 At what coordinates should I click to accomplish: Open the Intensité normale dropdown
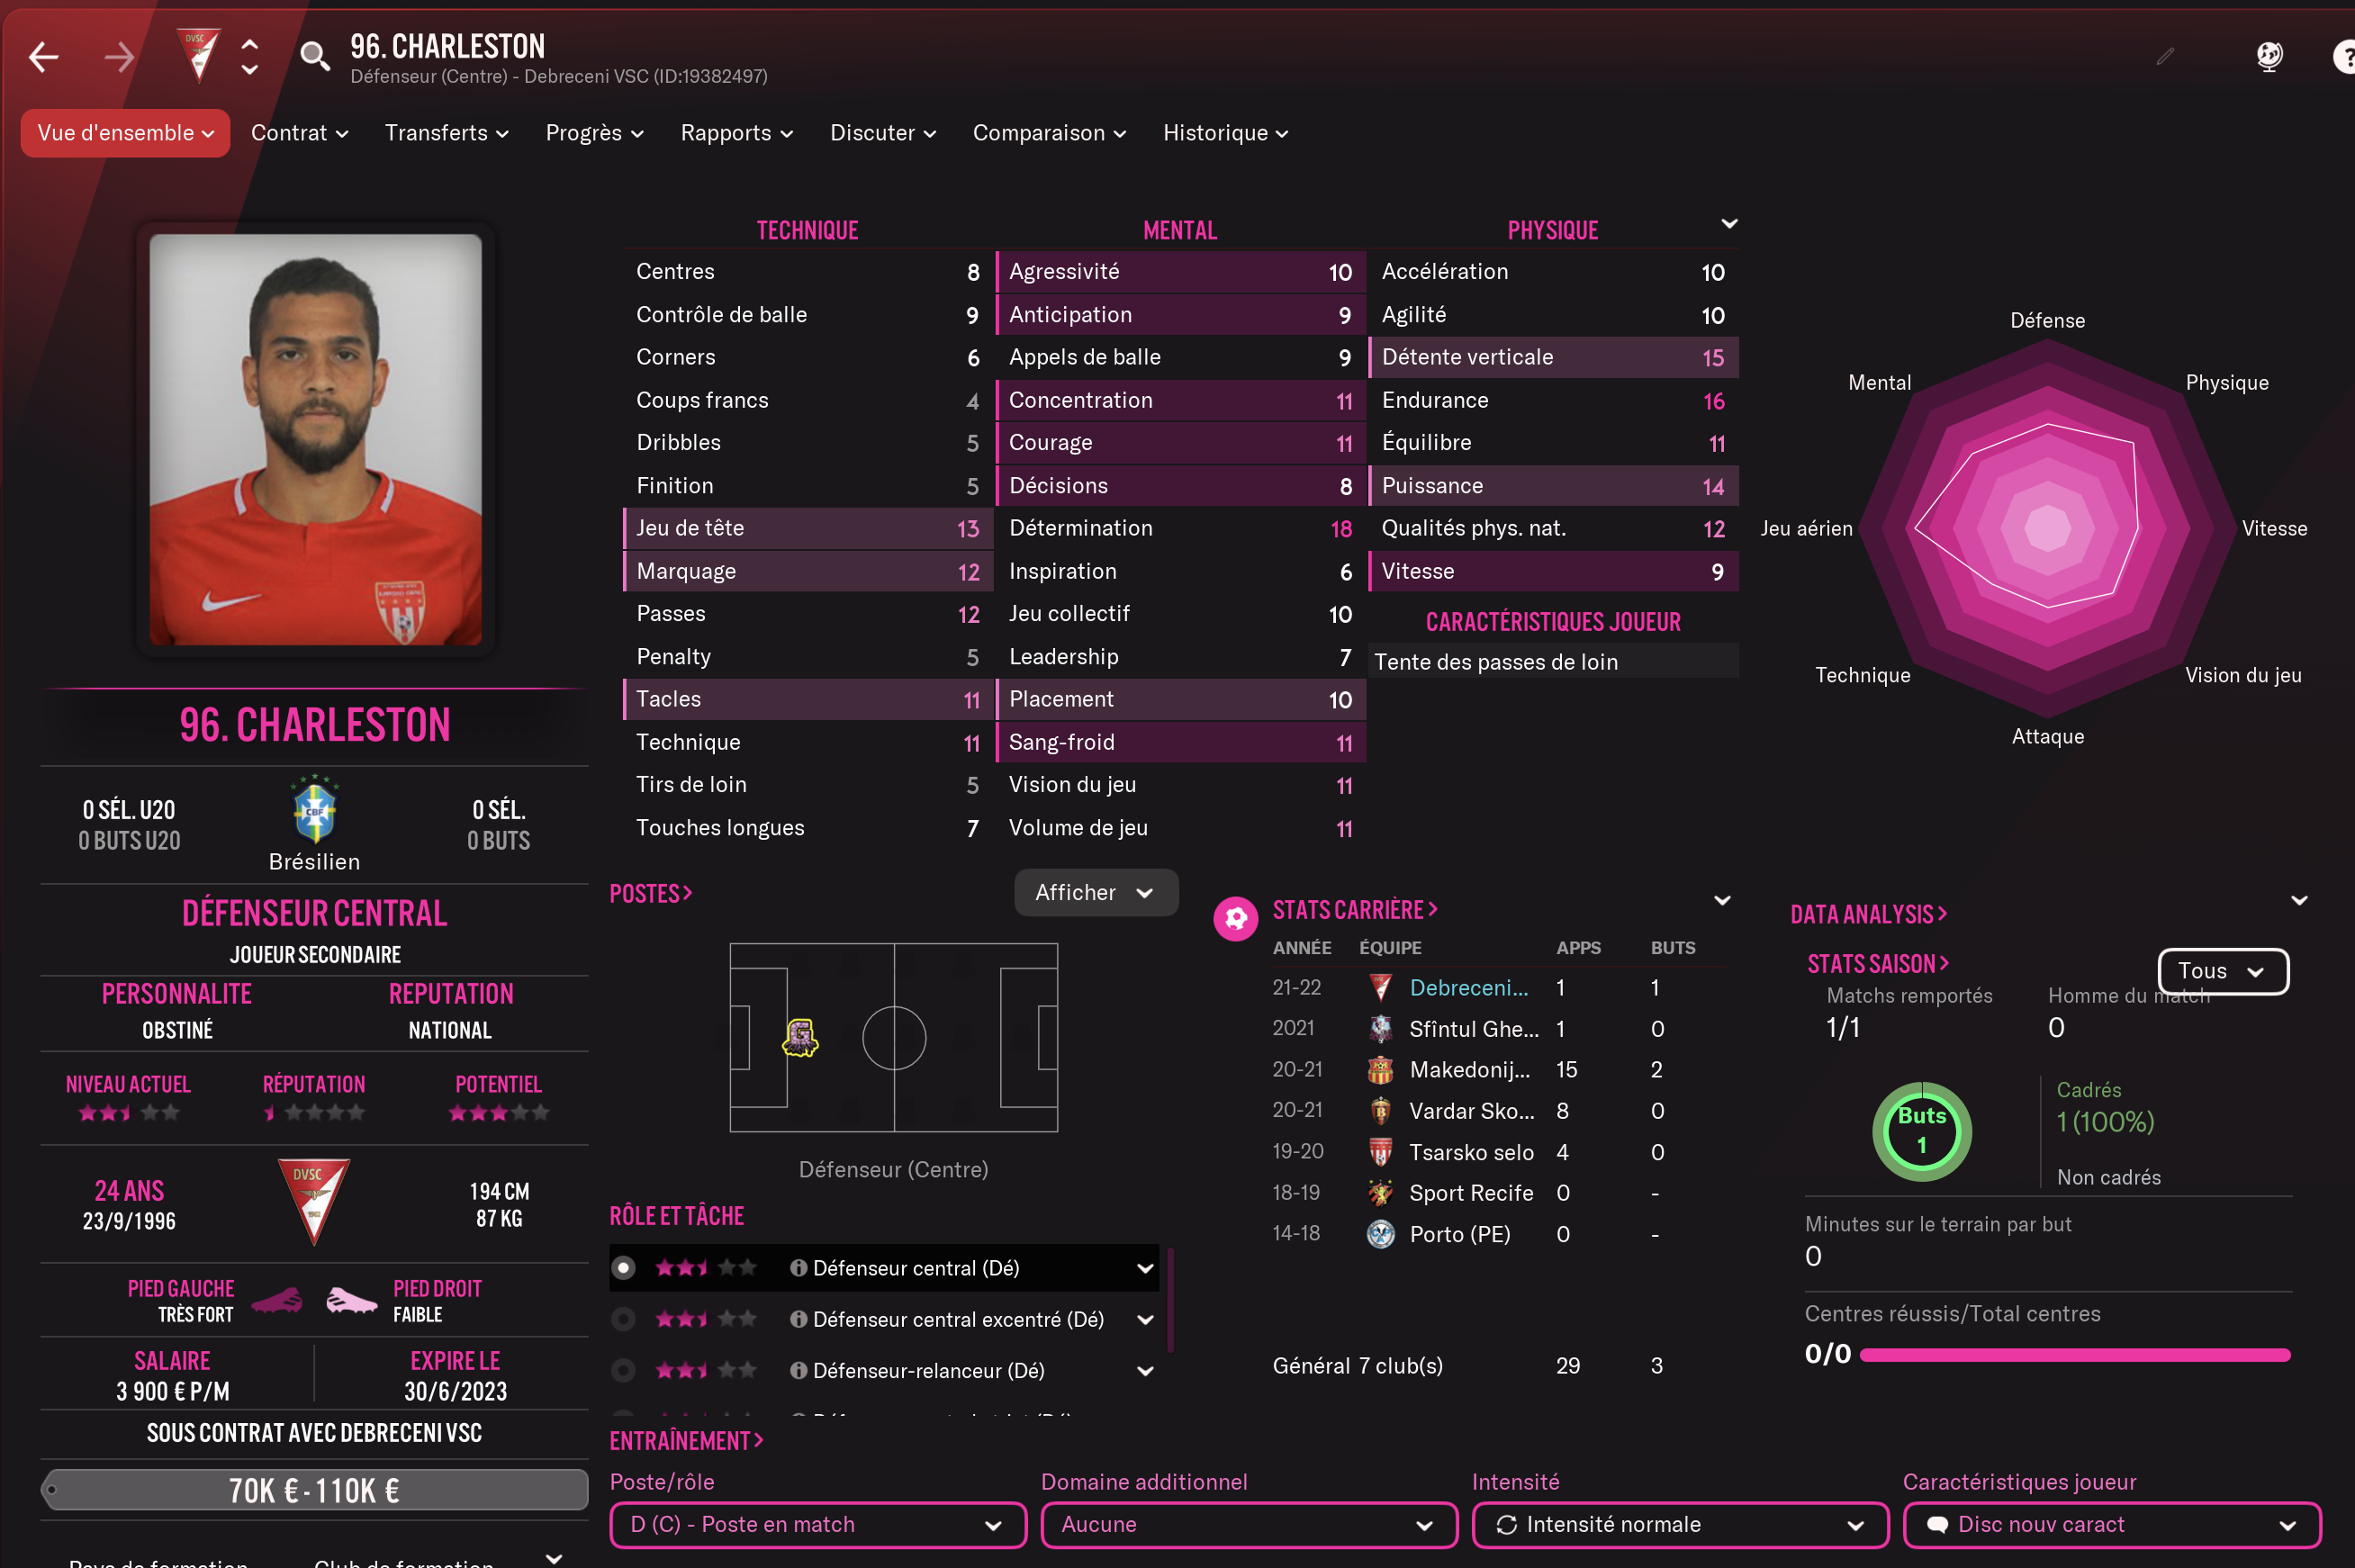1680,1524
